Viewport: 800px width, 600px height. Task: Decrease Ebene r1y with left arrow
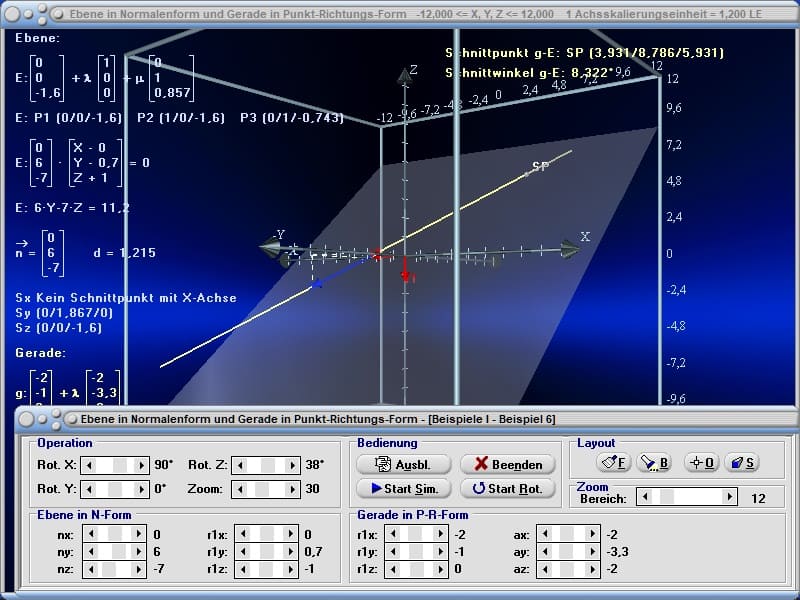[243, 552]
